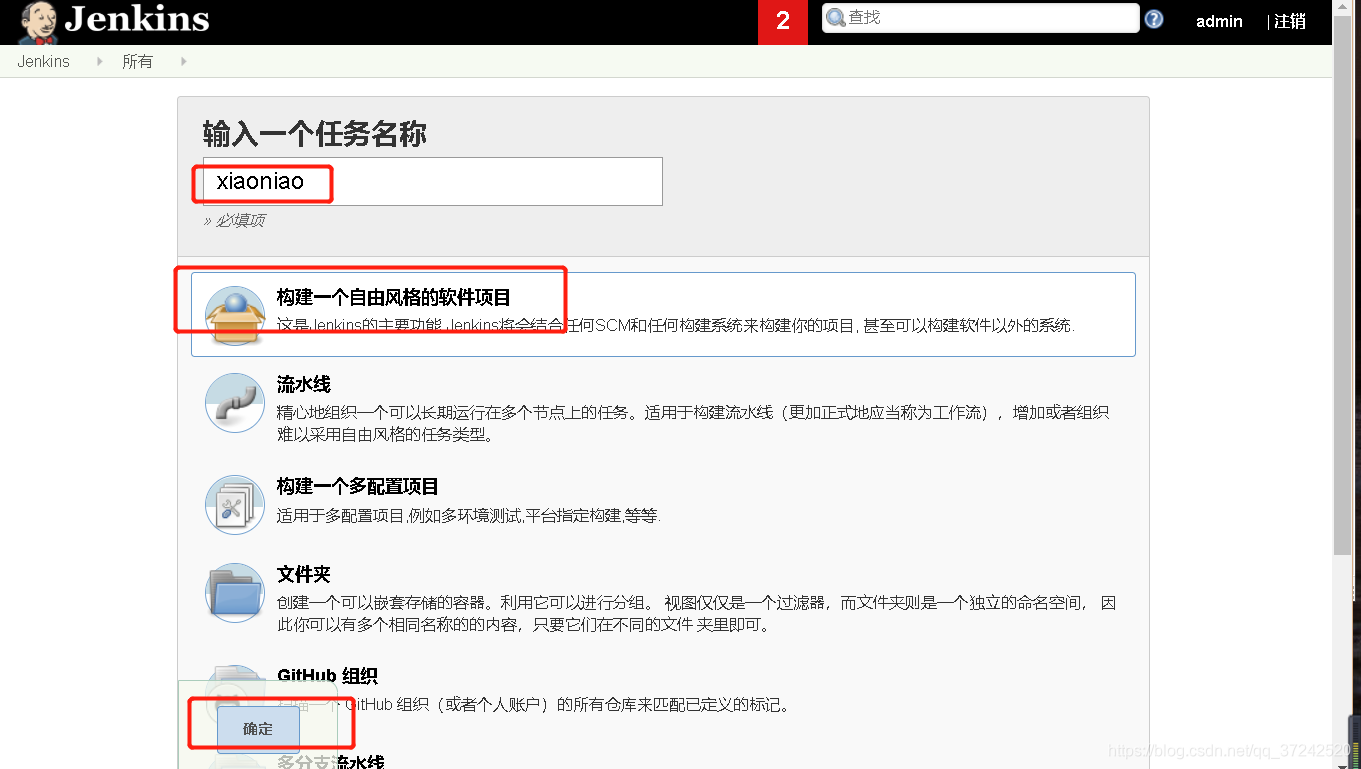Click the 确定 confirm button
The image size is (1361, 769).
click(258, 729)
